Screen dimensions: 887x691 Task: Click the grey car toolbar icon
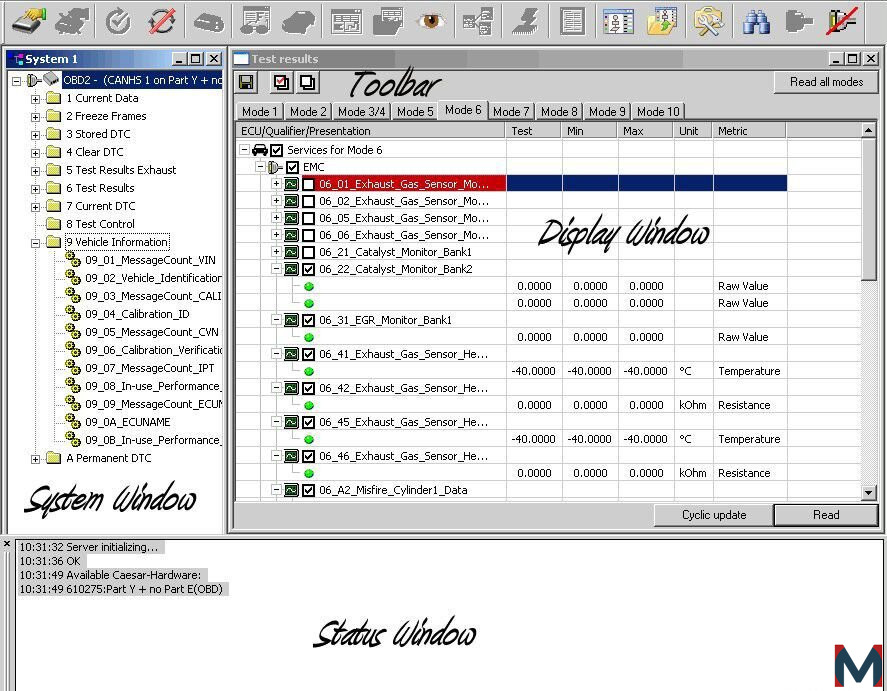(298, 23)
